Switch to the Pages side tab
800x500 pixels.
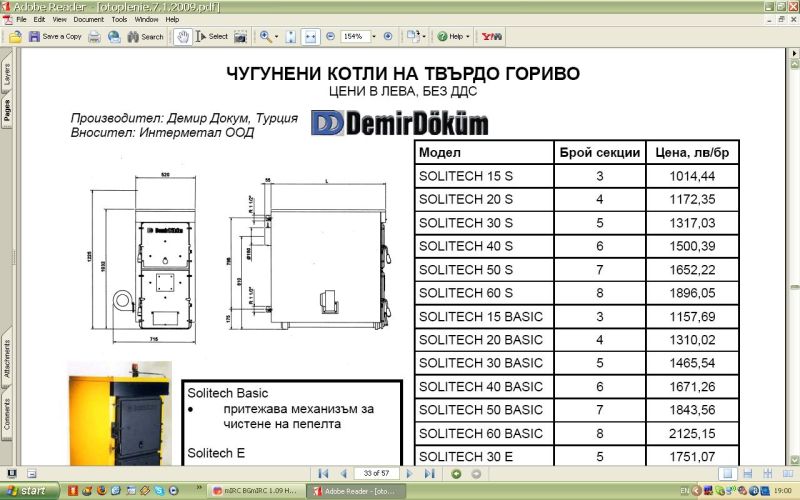click(x=7, y=110)
